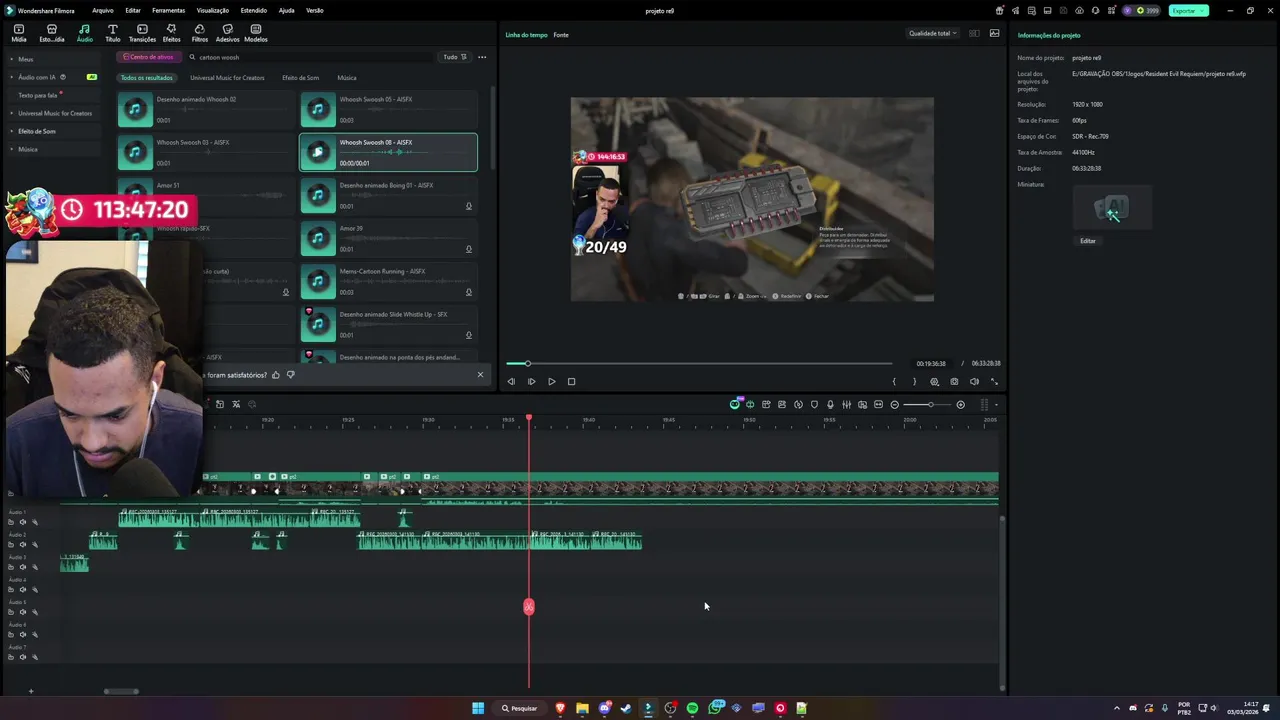Open fullscreen preview icon
The height and width of the screenshot is (720, 1280).
point(994,381)
